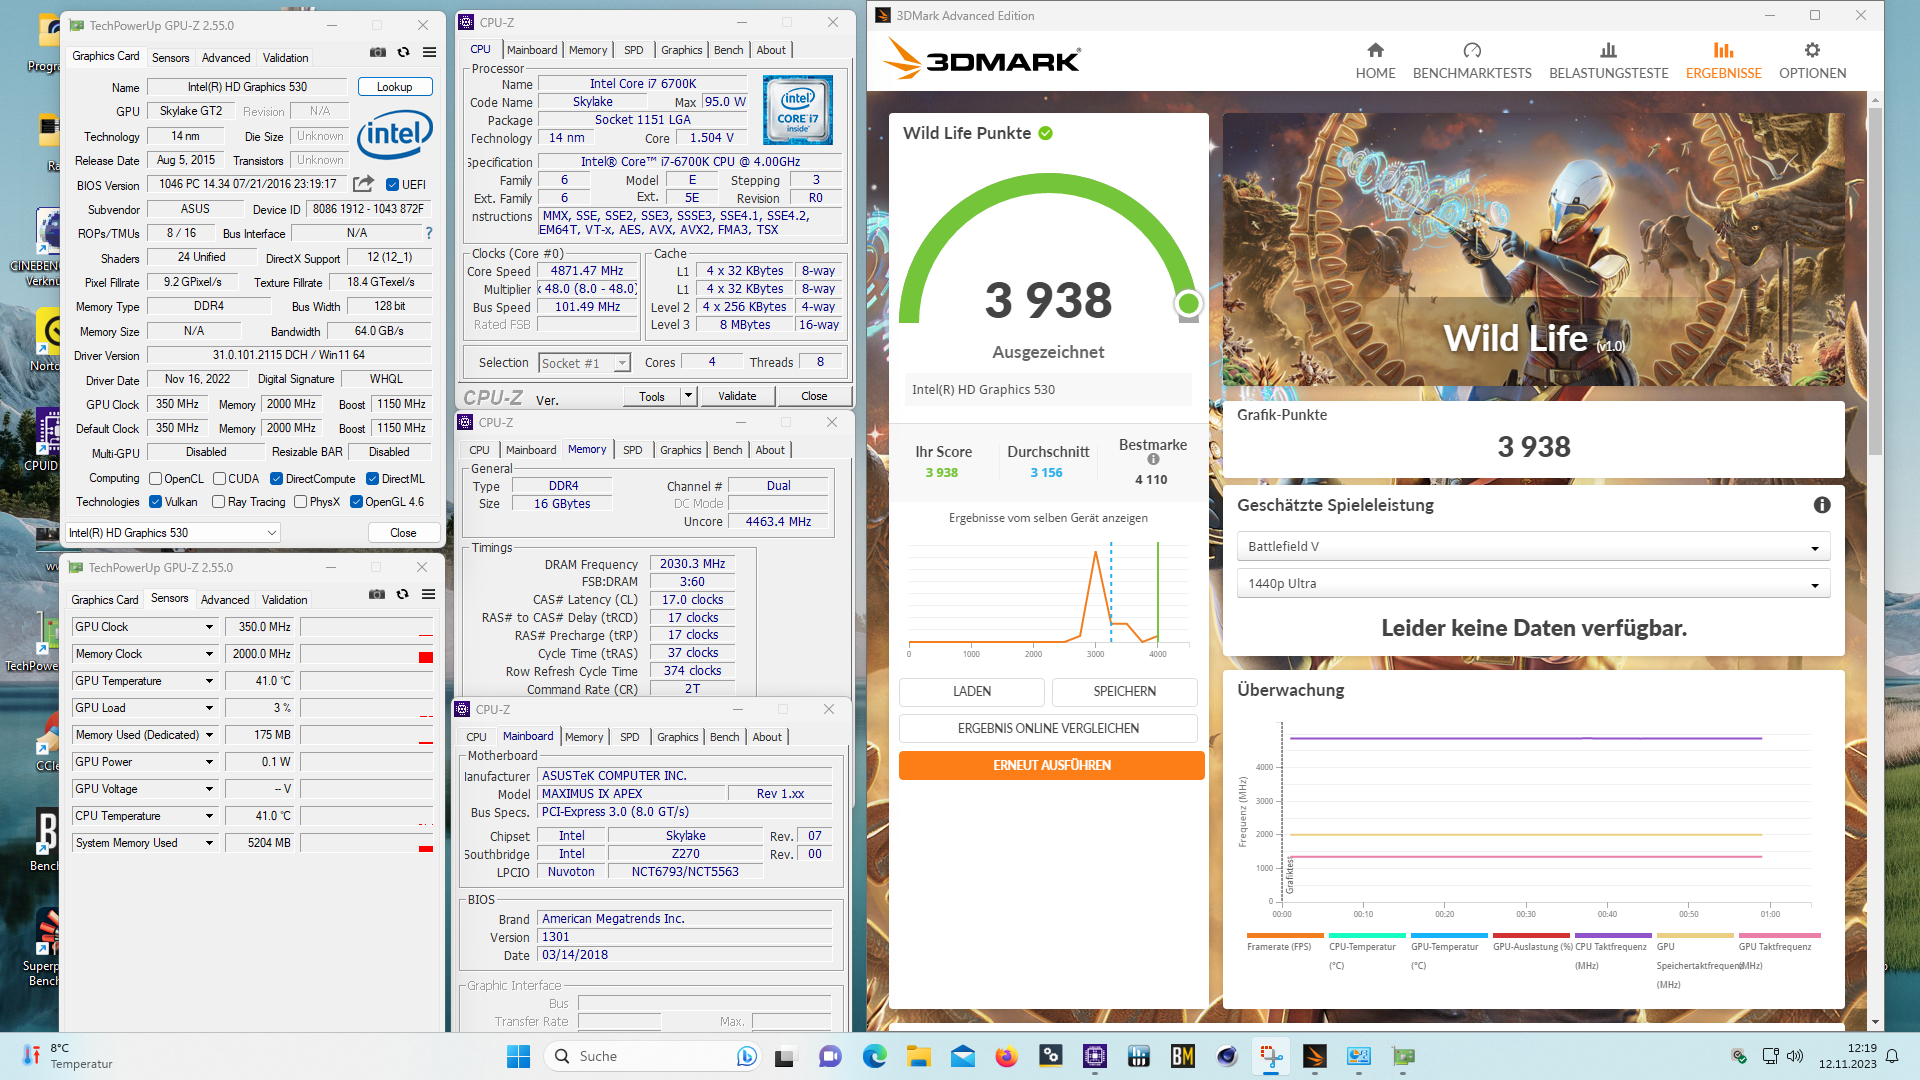The width and height of the screenshot is (1920, 1080).
Task: Toggle PhysX checkbox in GPU-Z
Action: coord(300,502)
